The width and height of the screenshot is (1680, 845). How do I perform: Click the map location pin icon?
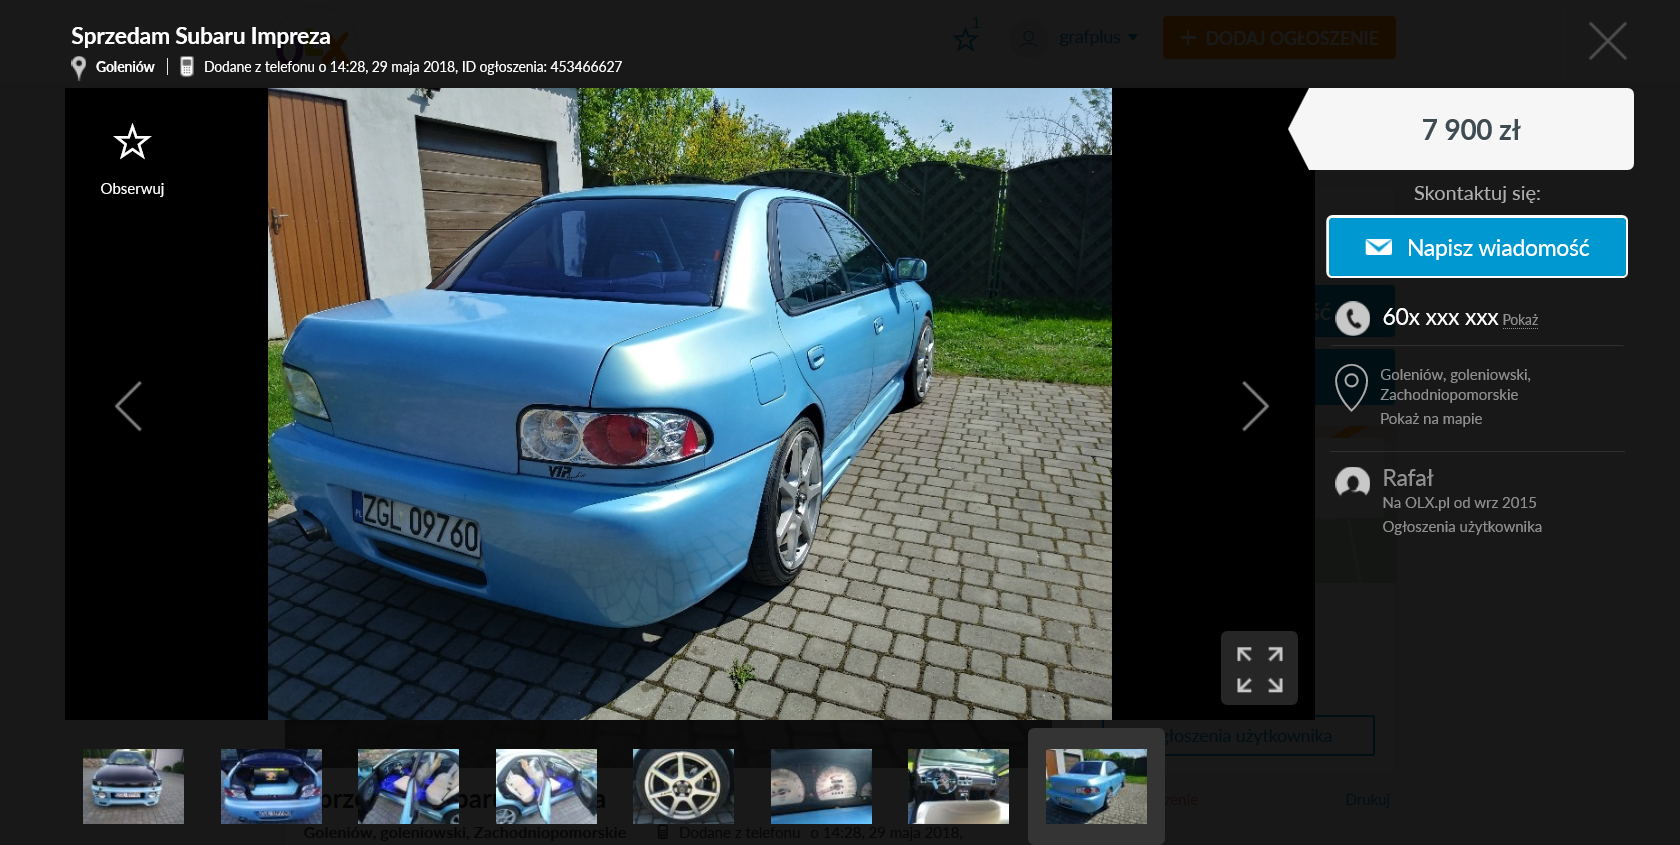coord(1351,387)
